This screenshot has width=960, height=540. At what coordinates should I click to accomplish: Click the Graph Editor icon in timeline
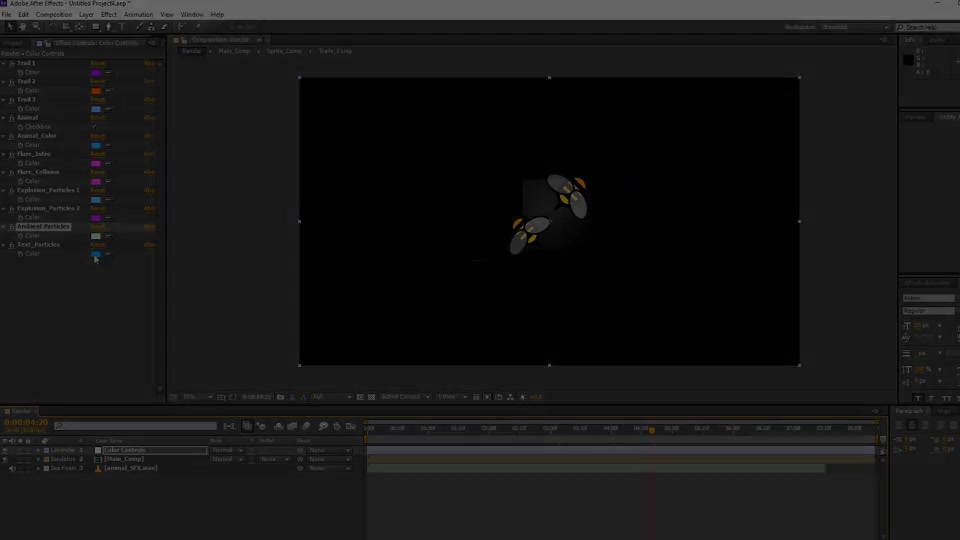(x=351, y=426)
